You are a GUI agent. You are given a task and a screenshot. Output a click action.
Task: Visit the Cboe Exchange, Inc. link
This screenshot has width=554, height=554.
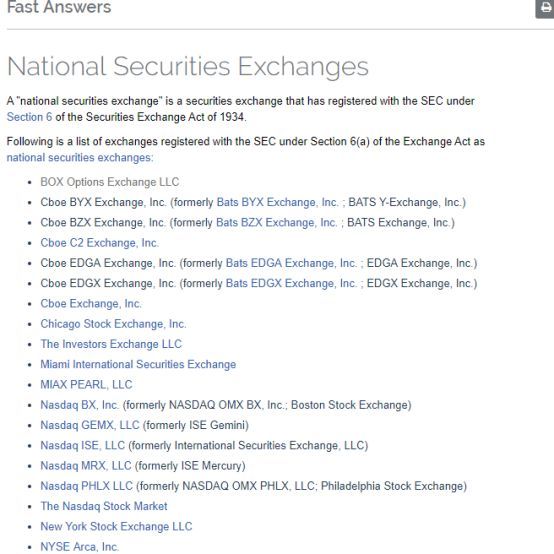click(91, 304)
